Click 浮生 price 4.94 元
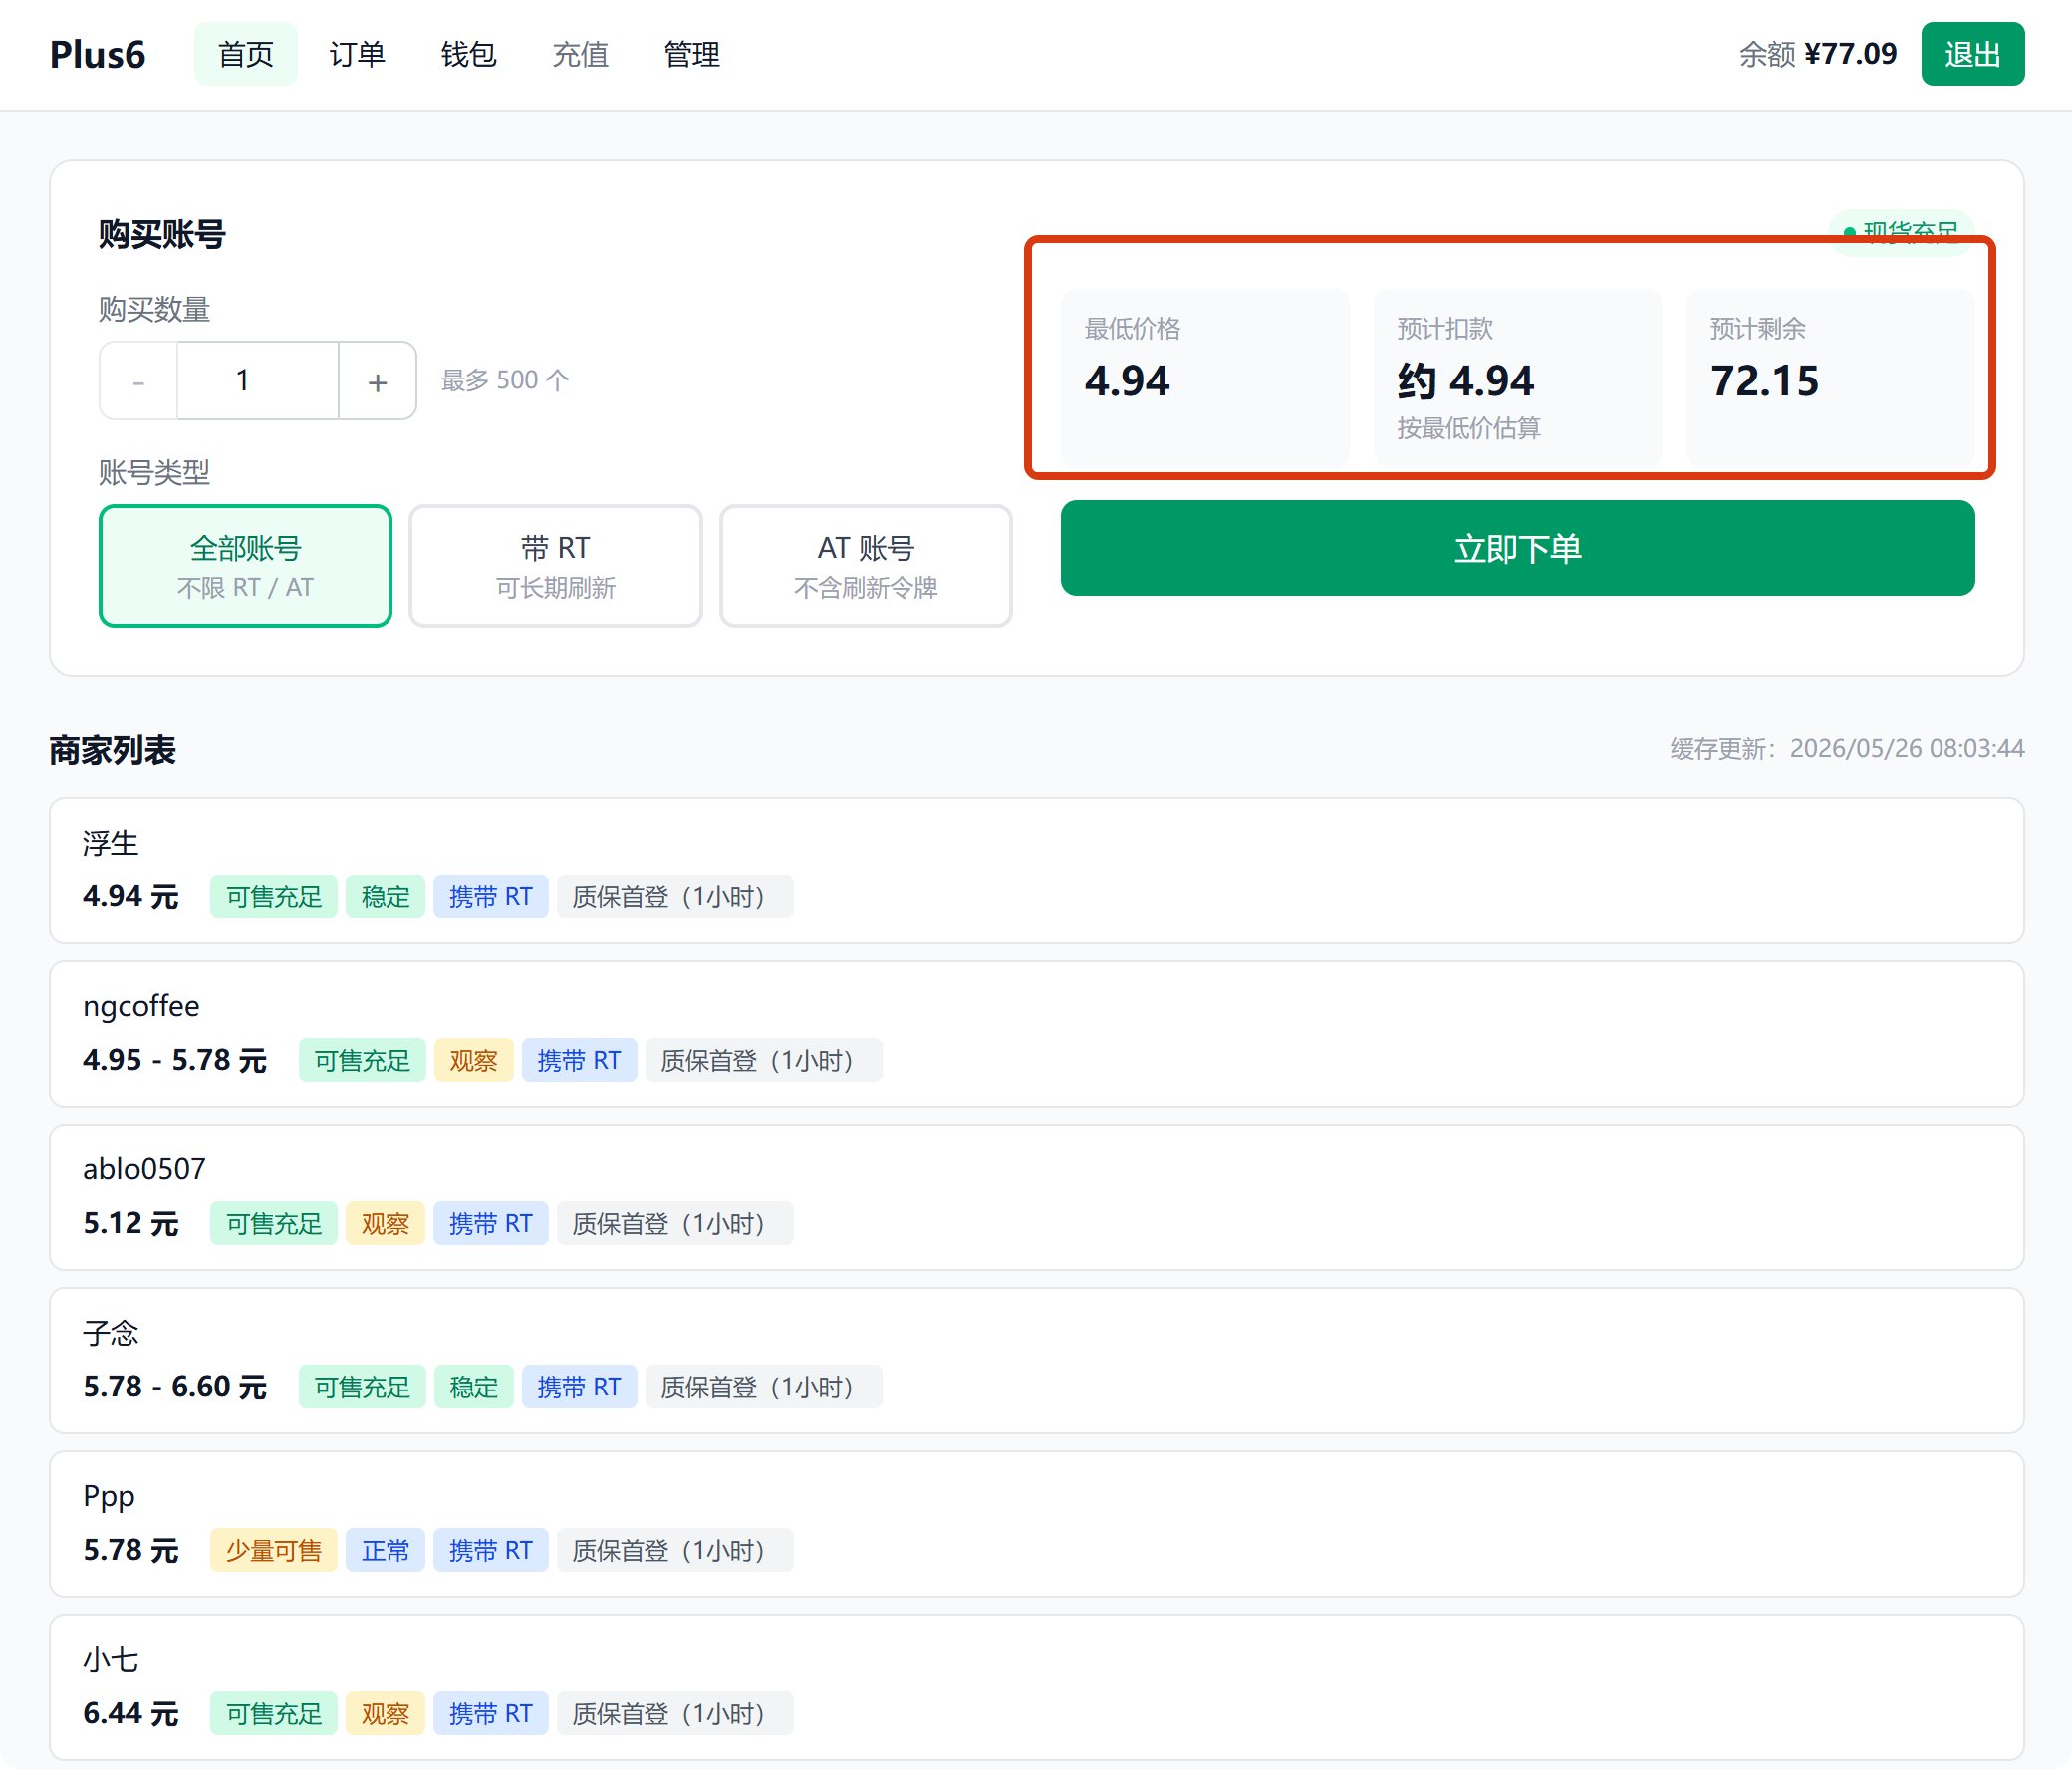Viewport: 2072px width, 1769px height. [x=131, y=897]
